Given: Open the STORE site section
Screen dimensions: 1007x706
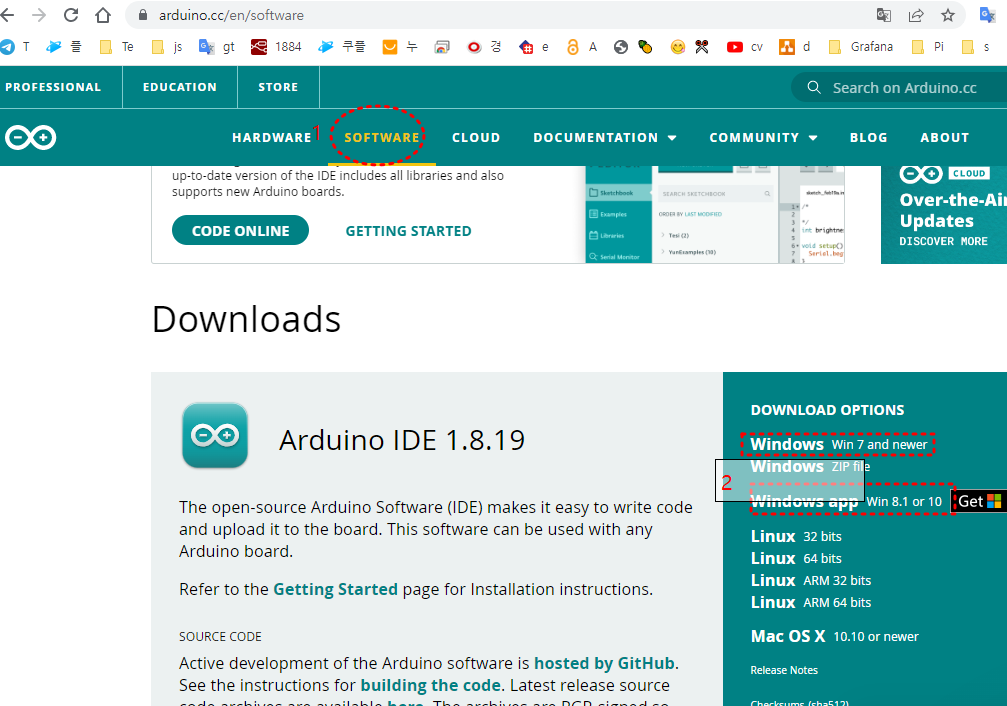Looking at the screenshot, I should (x=278, y=87).
